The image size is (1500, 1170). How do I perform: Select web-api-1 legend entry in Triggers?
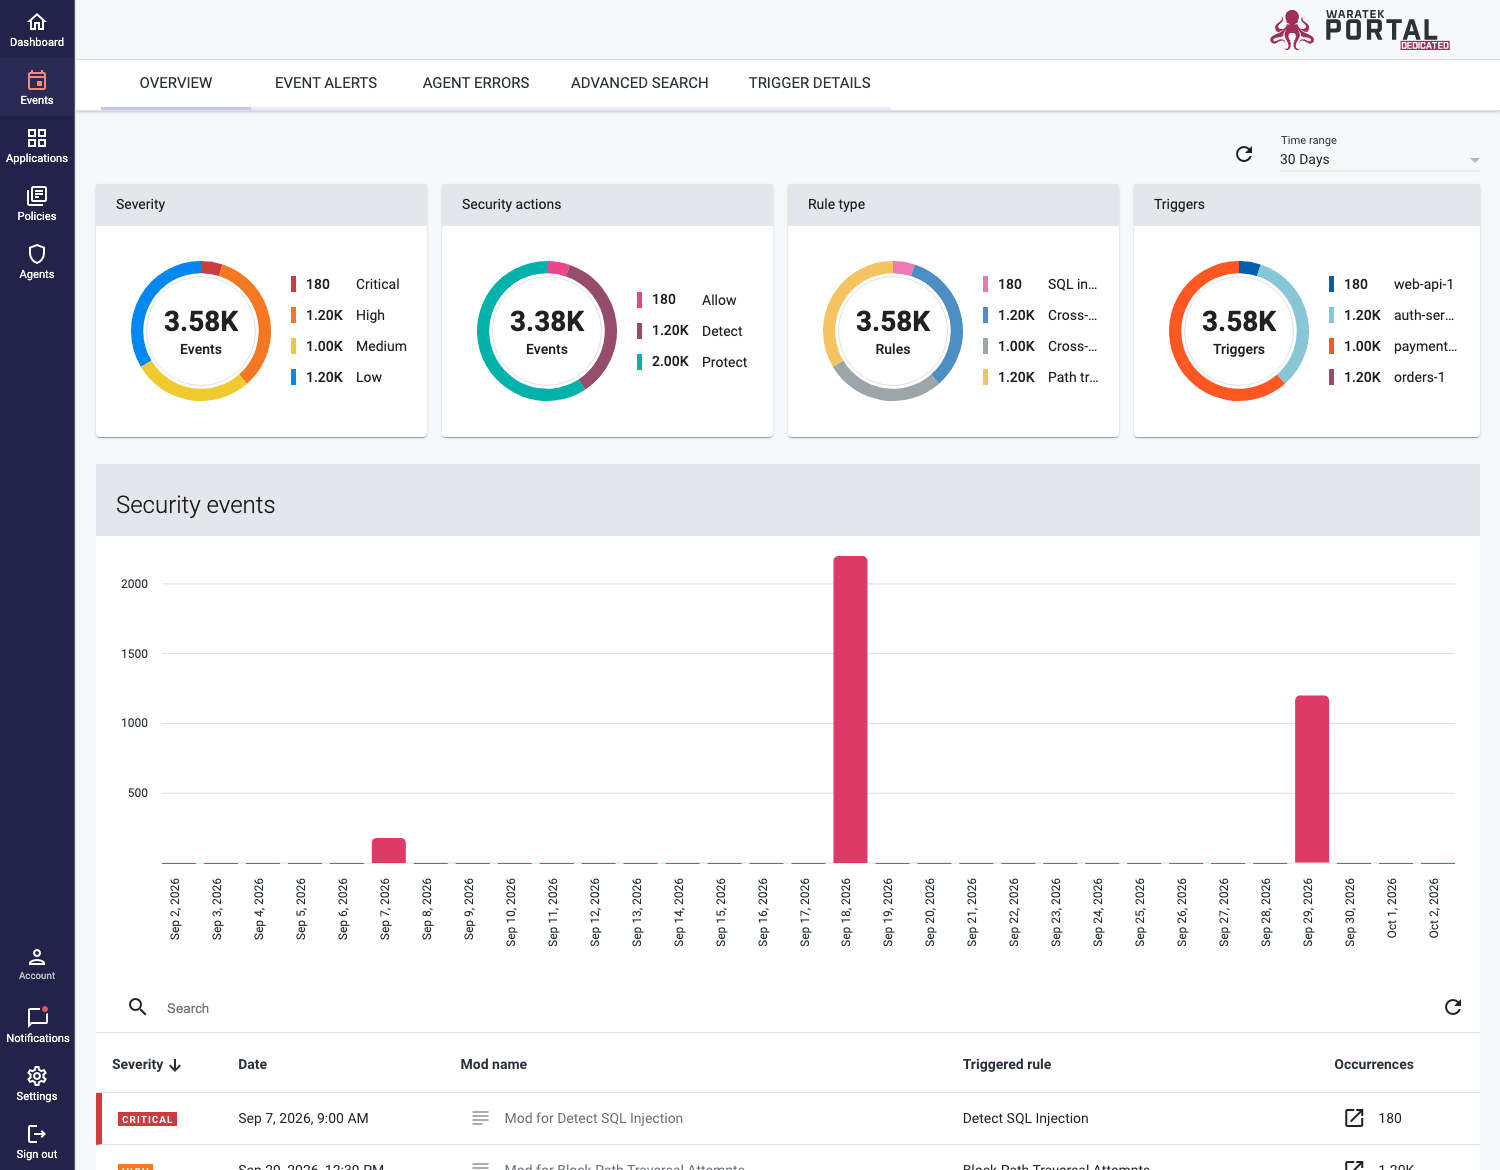[1392, 284]
